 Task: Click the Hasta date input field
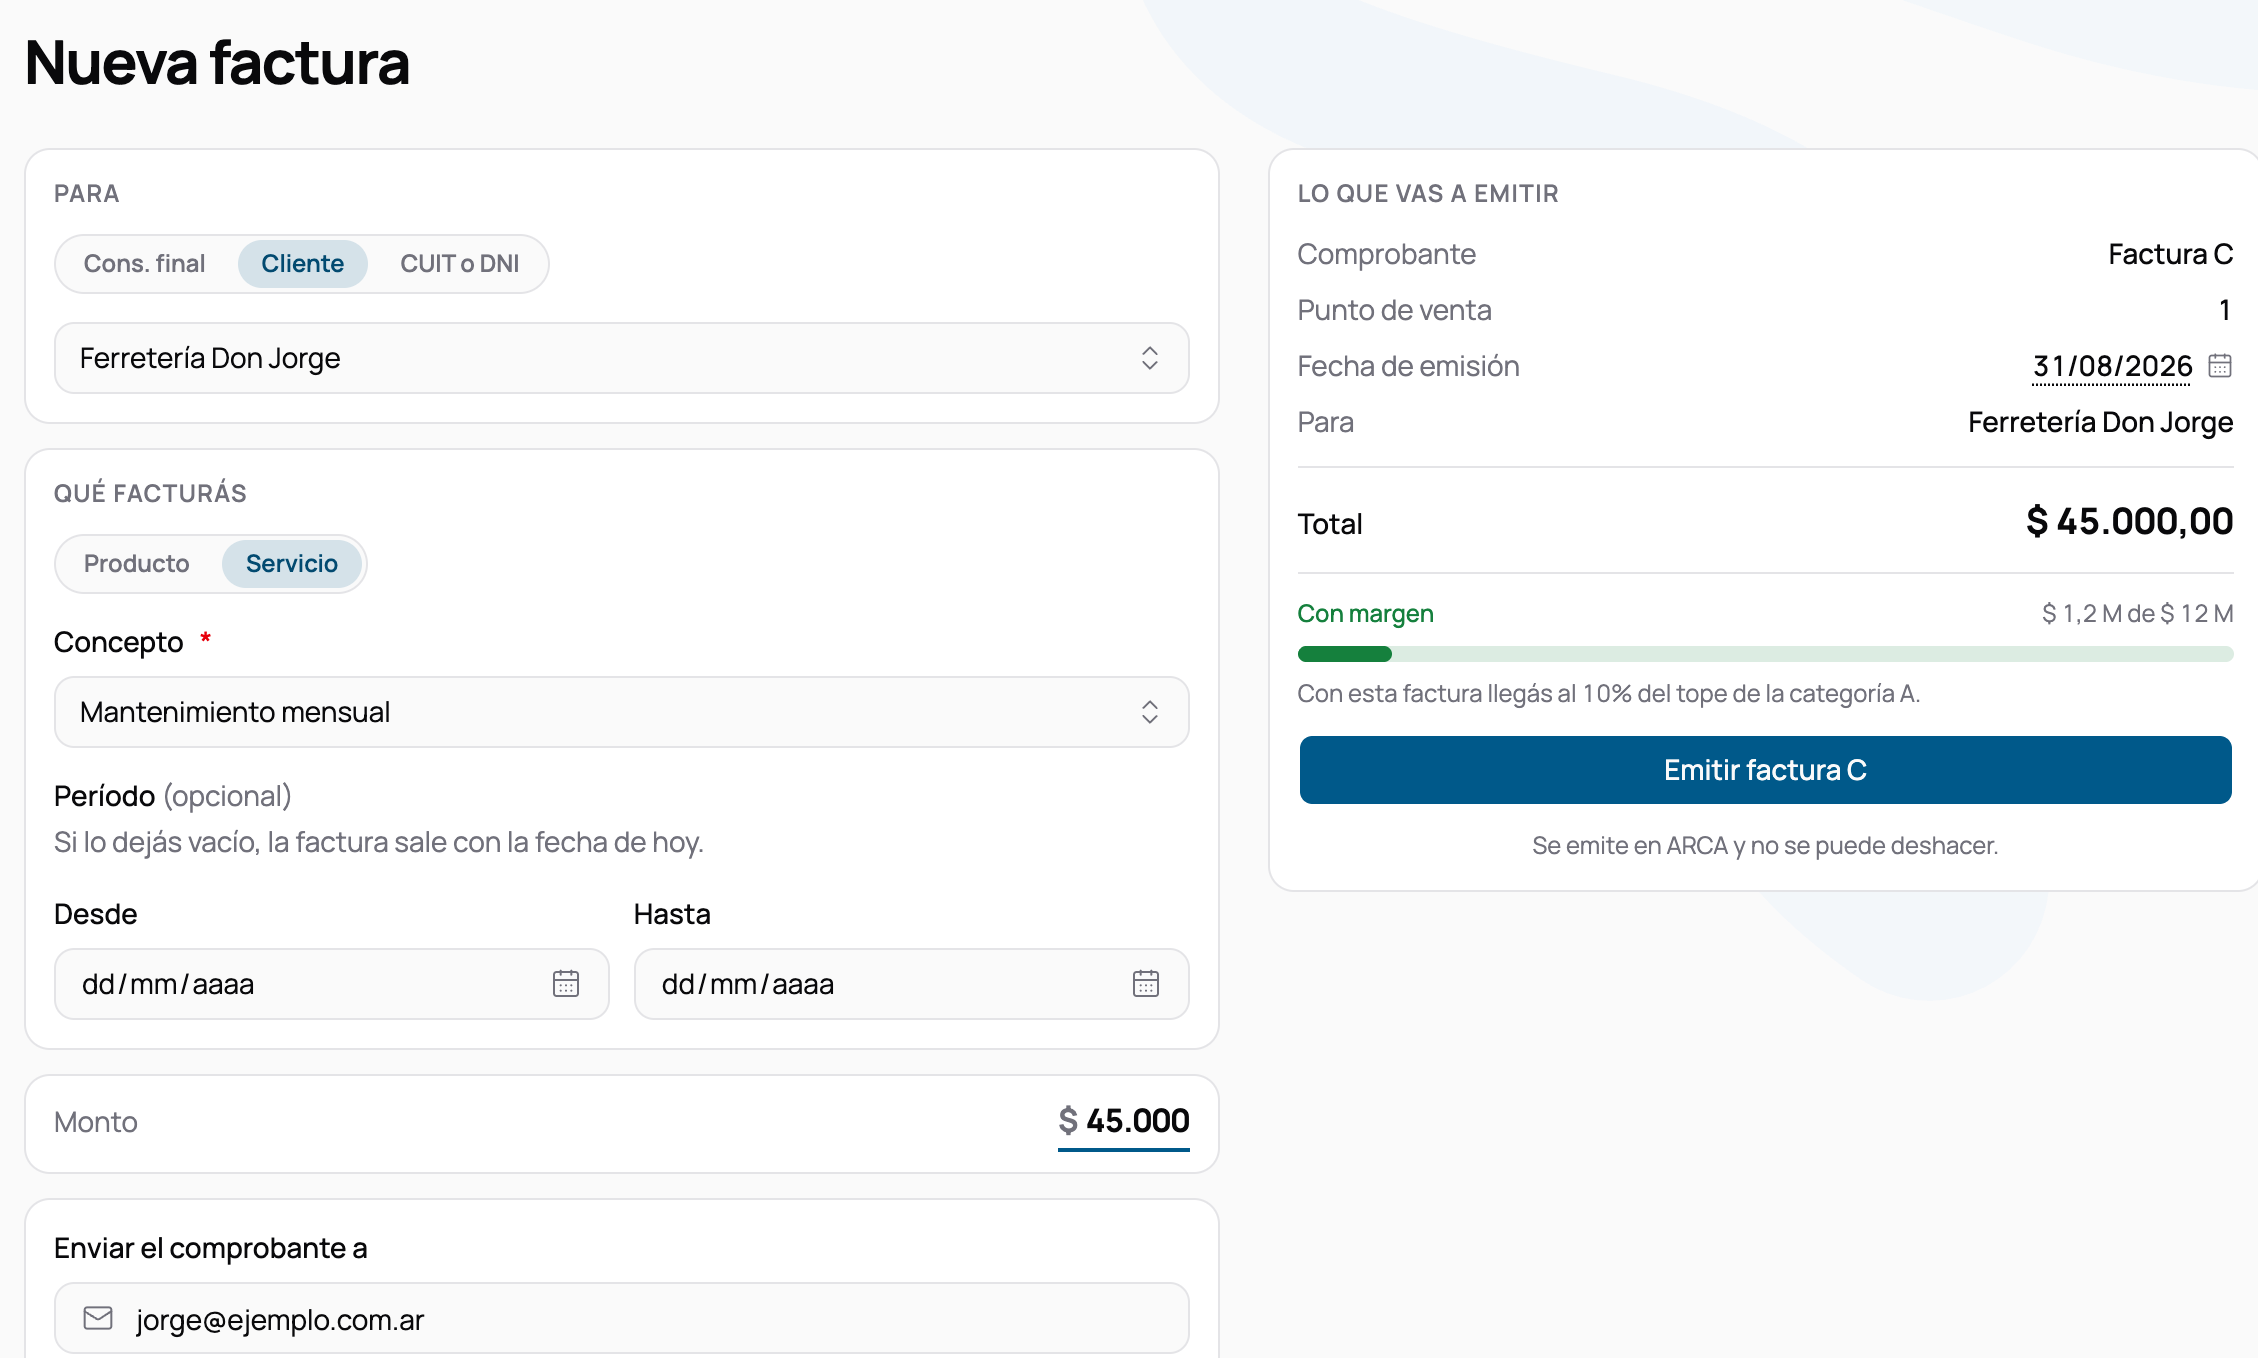coord(911,984)
